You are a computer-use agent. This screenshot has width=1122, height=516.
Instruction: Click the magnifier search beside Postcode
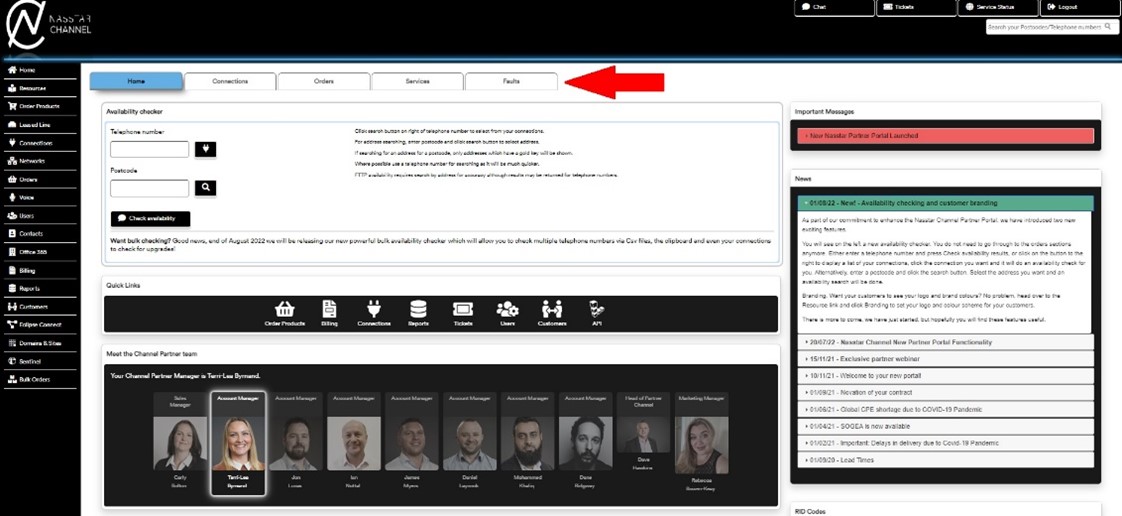point(205,188)
